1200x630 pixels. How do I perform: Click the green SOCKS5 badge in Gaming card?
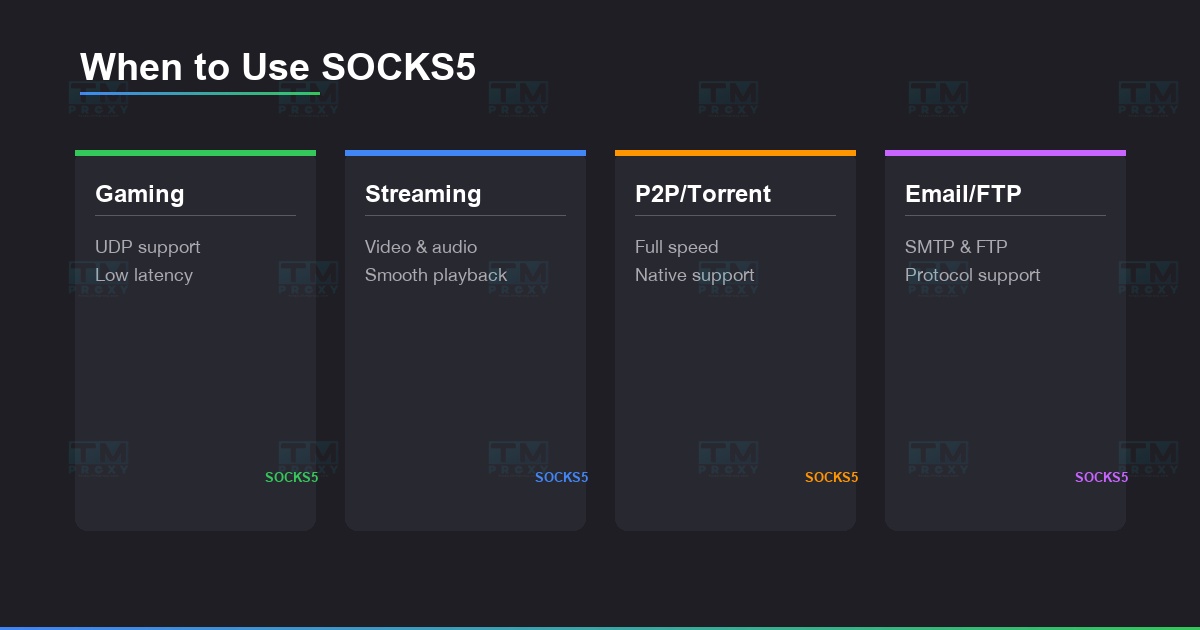click(x=291, y=477)
